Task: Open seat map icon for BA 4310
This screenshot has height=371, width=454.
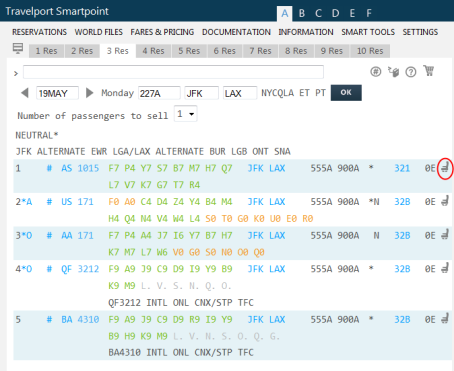Action: (x=445, y=318)
